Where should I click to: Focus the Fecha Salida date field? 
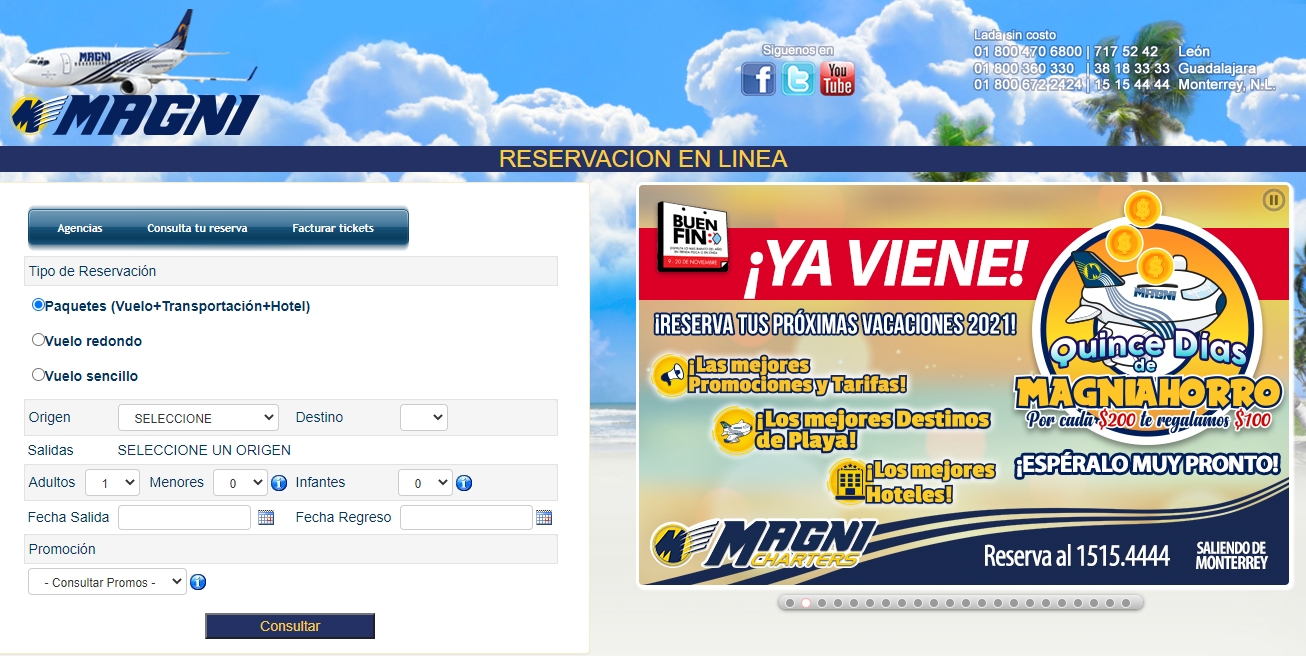(x=184, y=517)
